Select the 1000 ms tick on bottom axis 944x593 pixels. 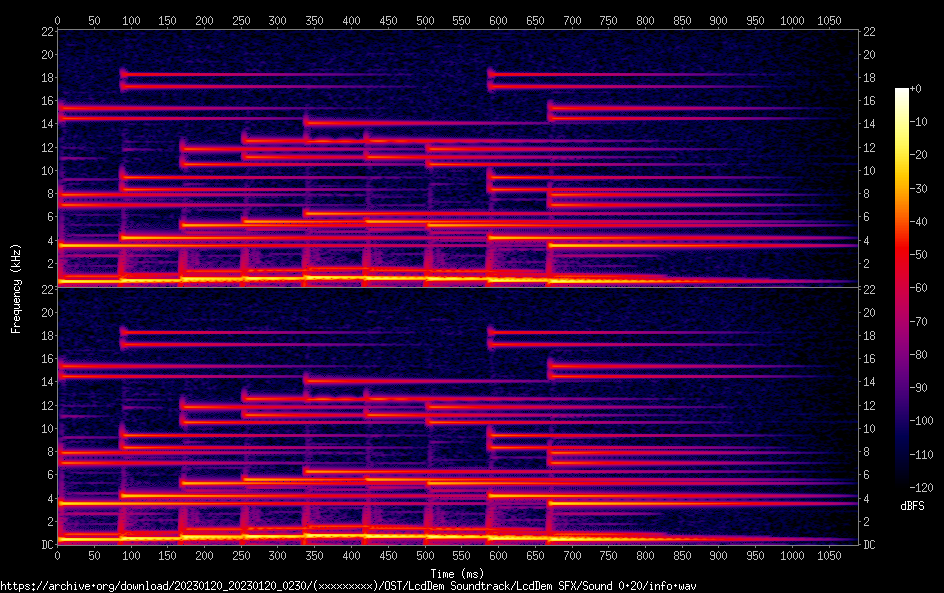pyautogui.click(x=792, y=555)
